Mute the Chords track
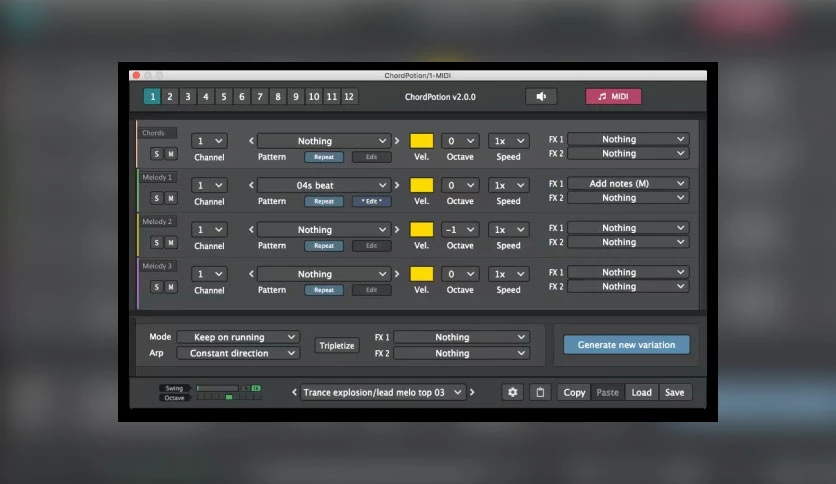836x484 pixels. click(171, 154)
